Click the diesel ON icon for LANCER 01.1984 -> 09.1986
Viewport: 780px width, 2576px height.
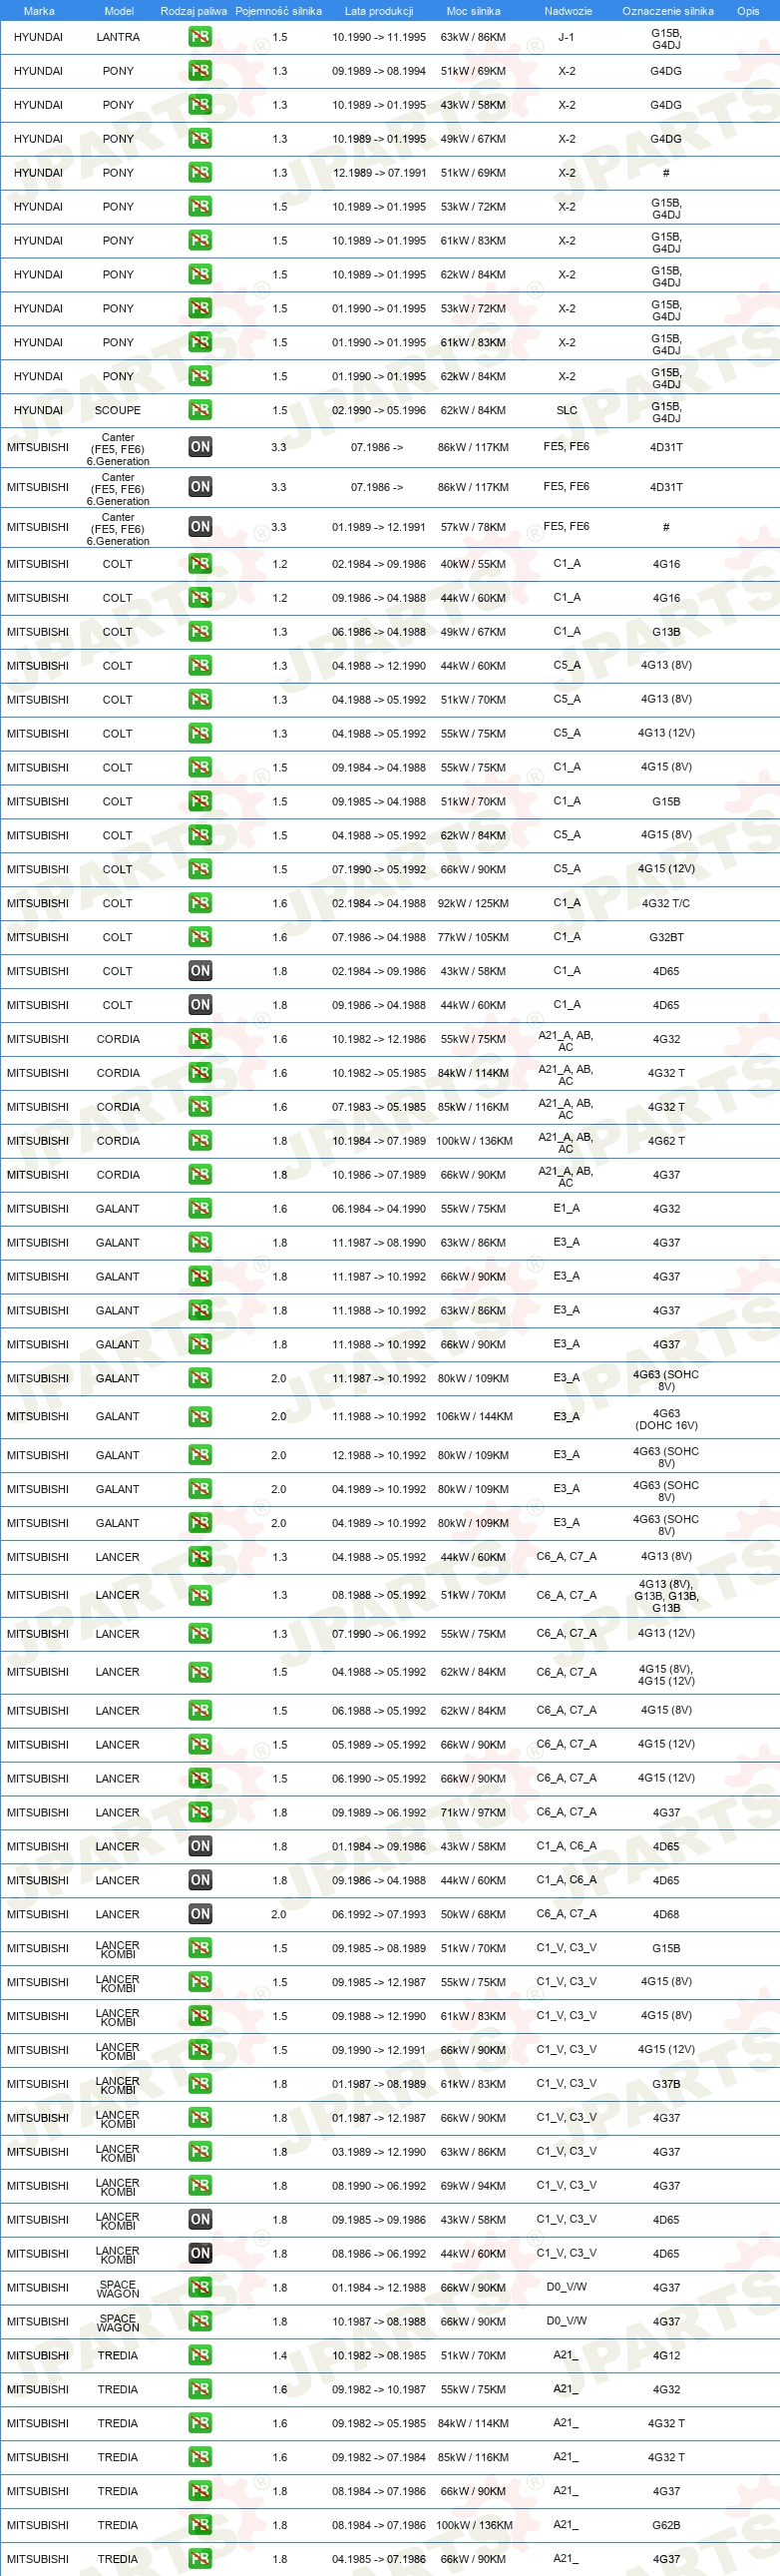[200, 1846]
